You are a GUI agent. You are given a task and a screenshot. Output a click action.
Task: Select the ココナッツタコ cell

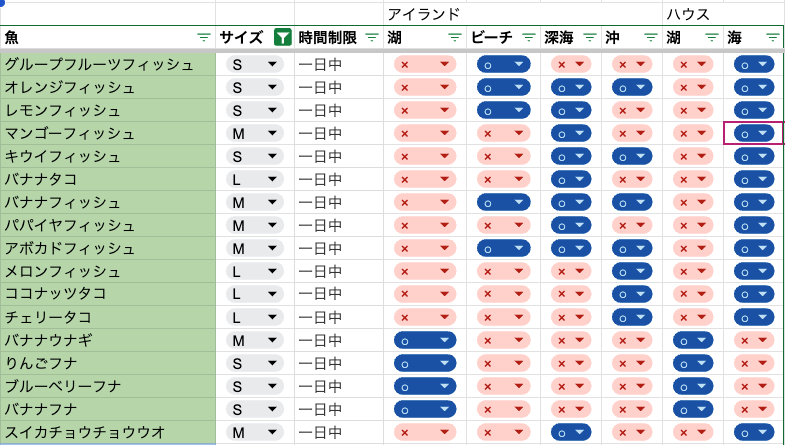108,295
